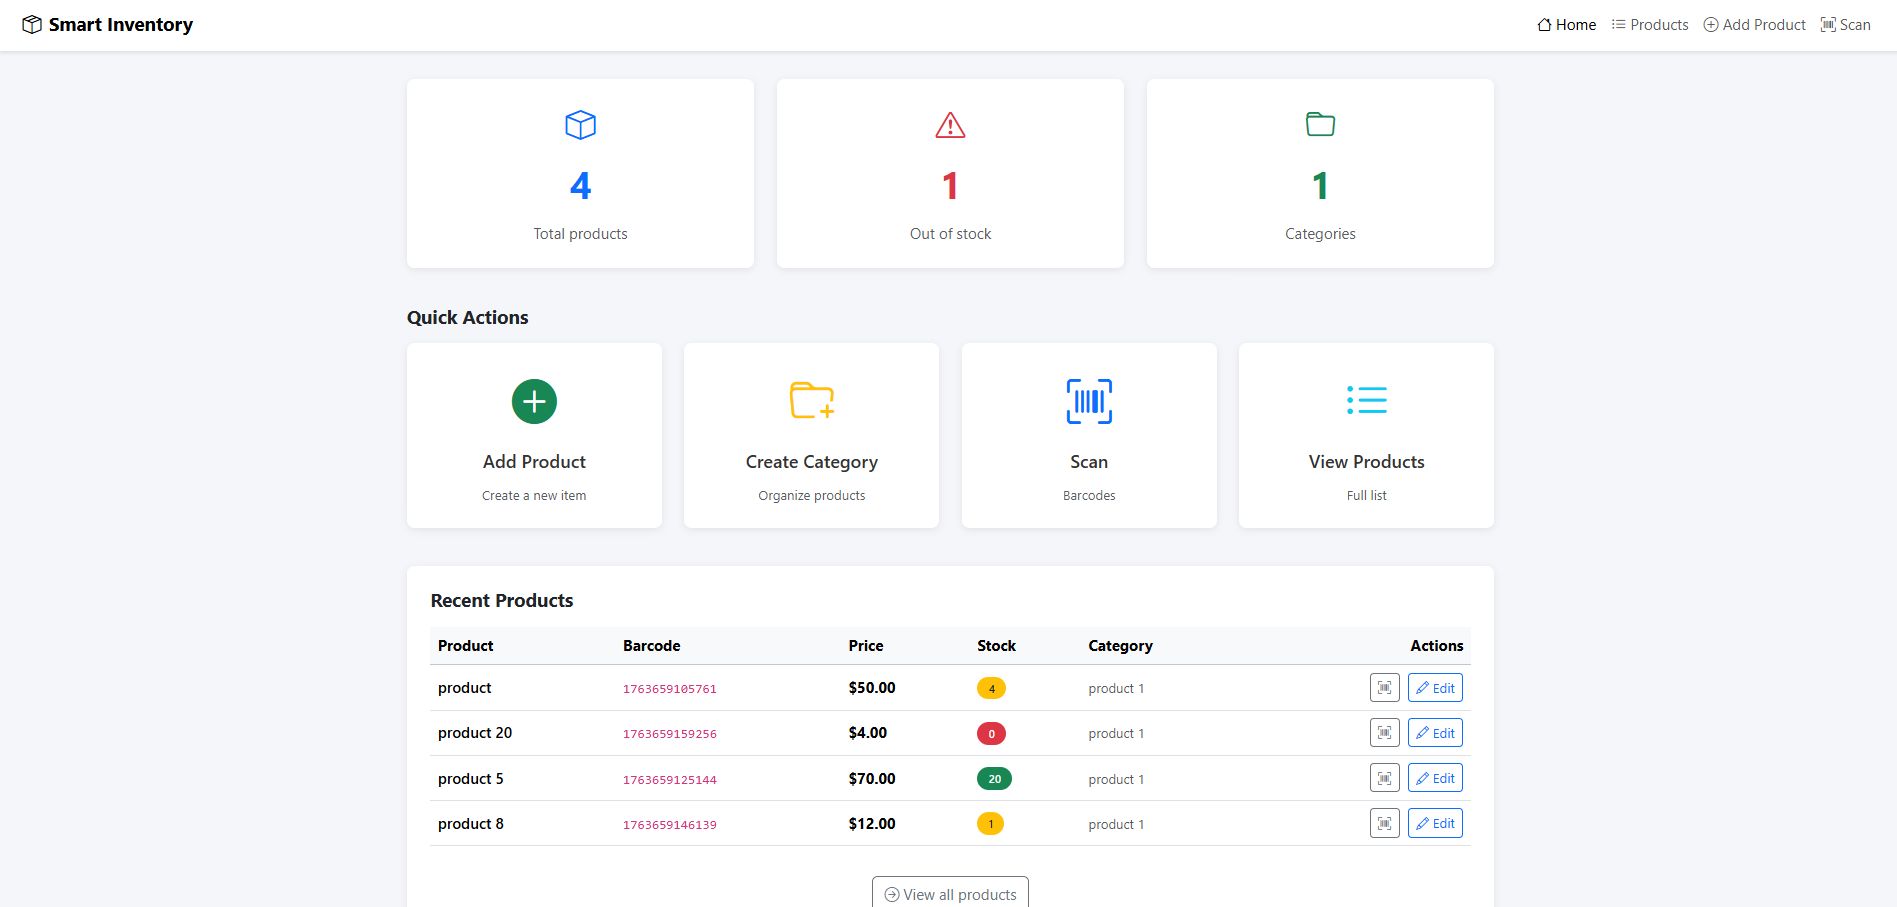Open Add Product in the top navigation
Image resolution: width=1897 pixels, height=907 pixels.
(1754, 25)
